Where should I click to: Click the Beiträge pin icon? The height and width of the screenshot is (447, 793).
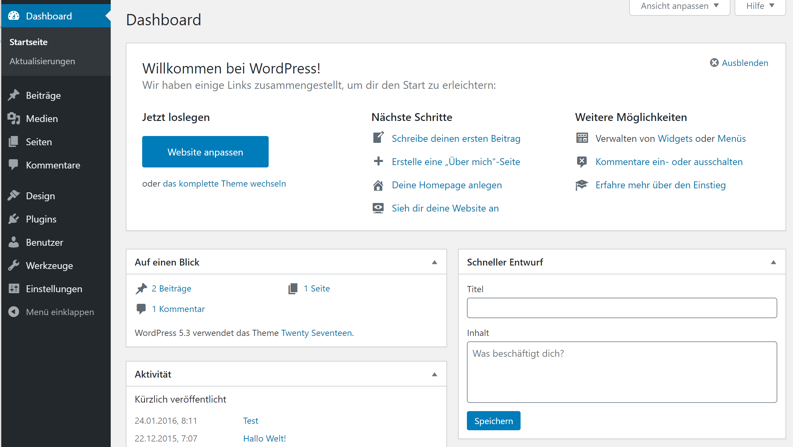tap(14, 95)
